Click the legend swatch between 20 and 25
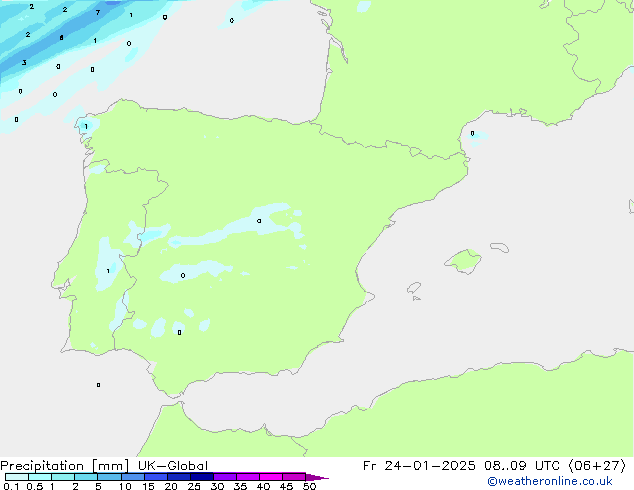Image resolution: width=634 pixels, height=490 pixels. click(x=179, y=477)
